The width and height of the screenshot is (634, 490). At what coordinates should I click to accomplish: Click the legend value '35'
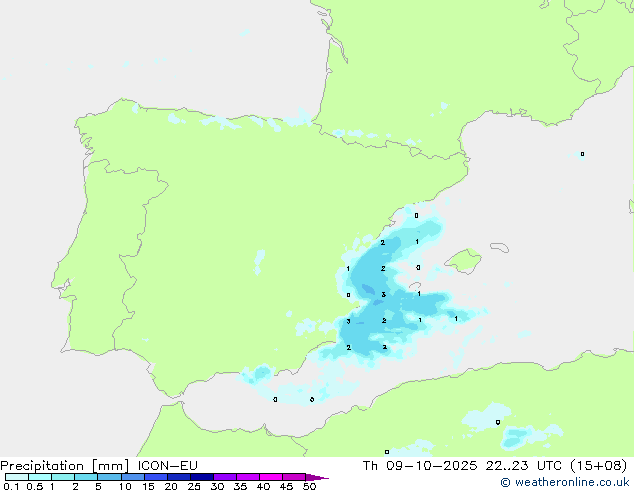pyautogui.click(x=240, y=486)
